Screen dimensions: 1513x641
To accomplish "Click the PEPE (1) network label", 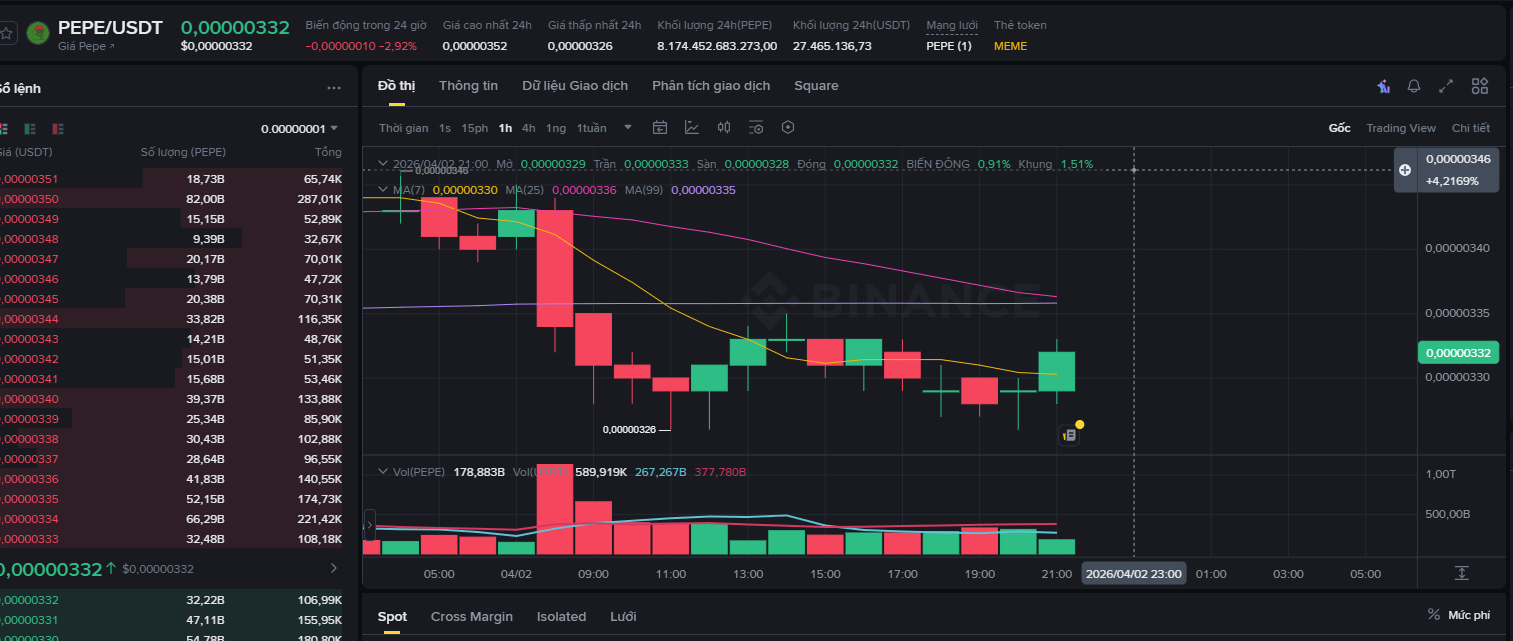I will 949,46.
